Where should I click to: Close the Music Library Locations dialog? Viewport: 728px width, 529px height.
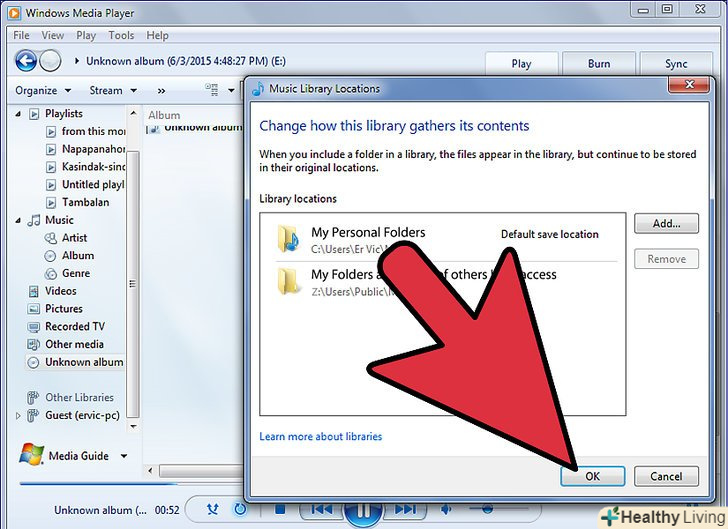pos(689,85)
